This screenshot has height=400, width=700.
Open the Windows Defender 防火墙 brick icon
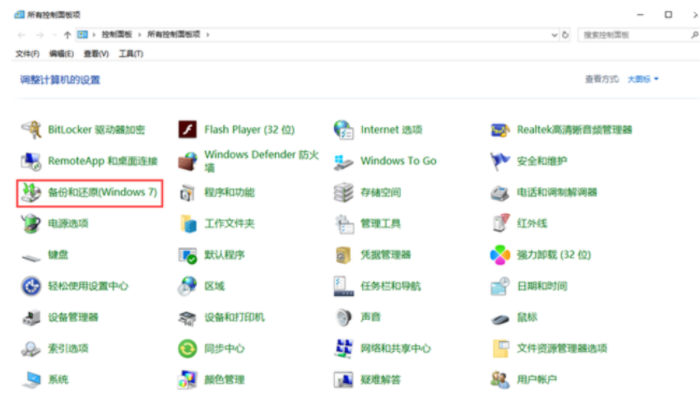click(x=188, y=161)
